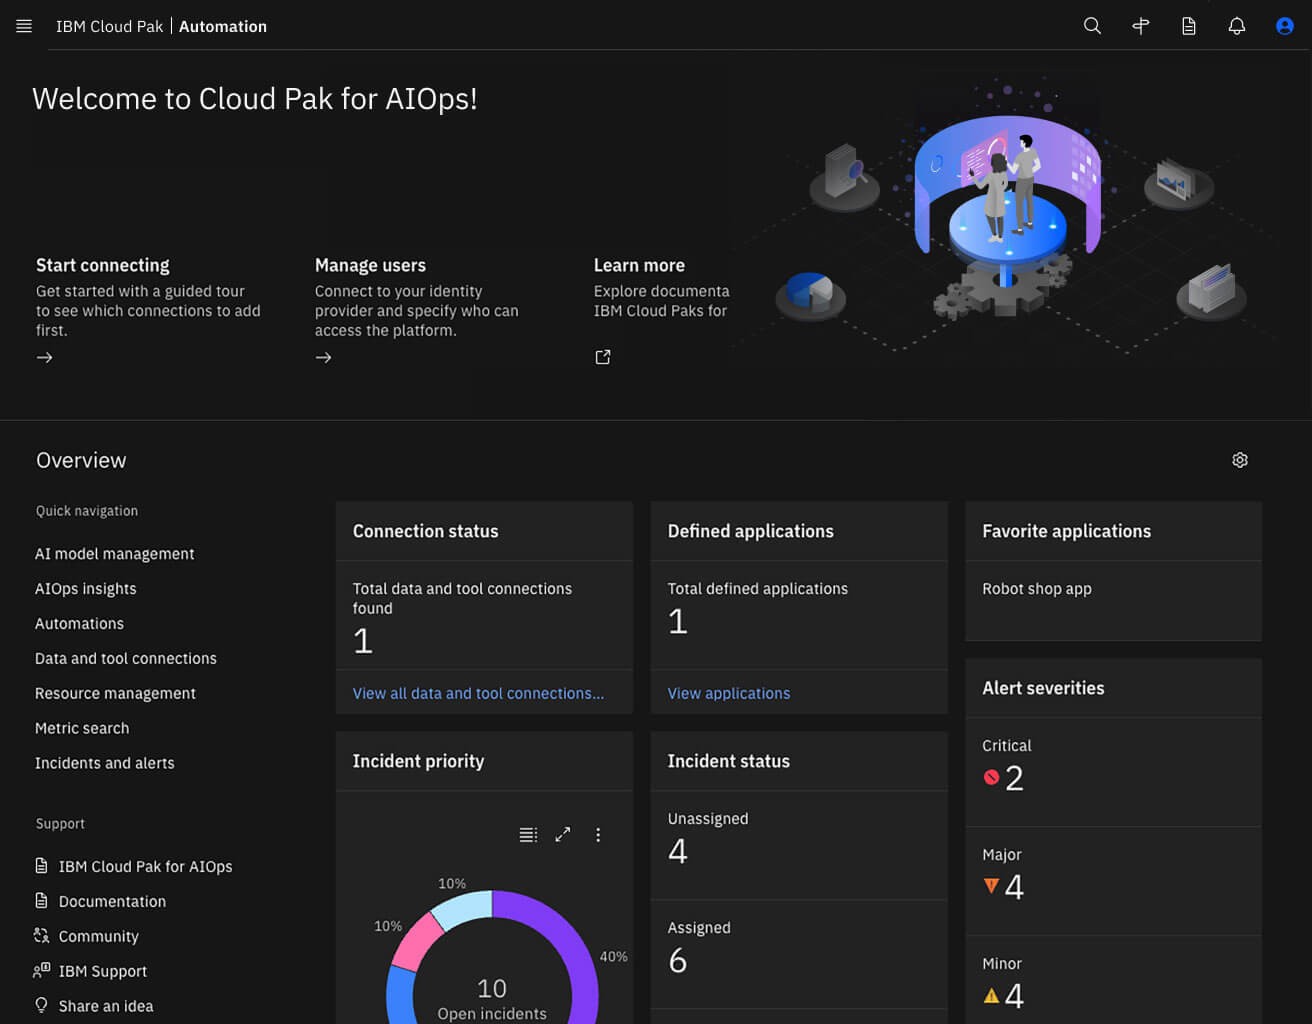Screen dimensions: 1312x1024
Task: Click the View applications link
Action: coord(729,693)
